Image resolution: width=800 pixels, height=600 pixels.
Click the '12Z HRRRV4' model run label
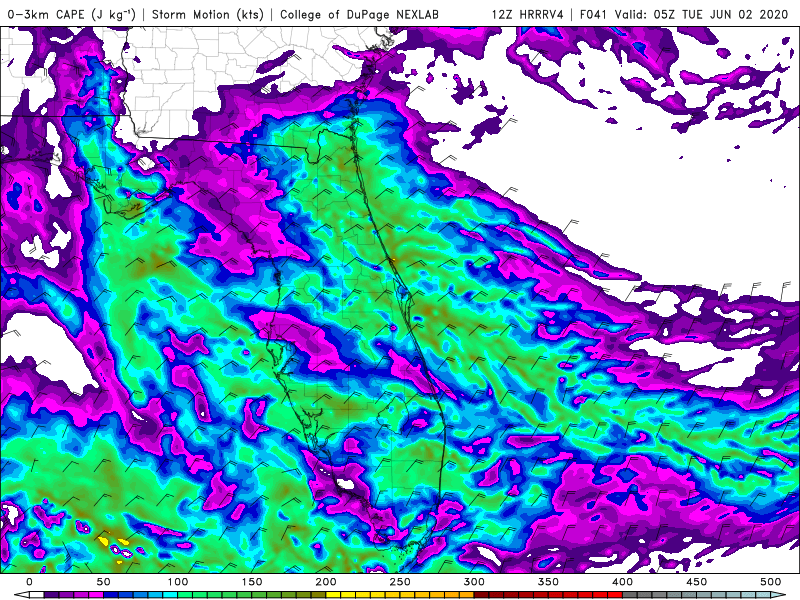click(528, 14)
